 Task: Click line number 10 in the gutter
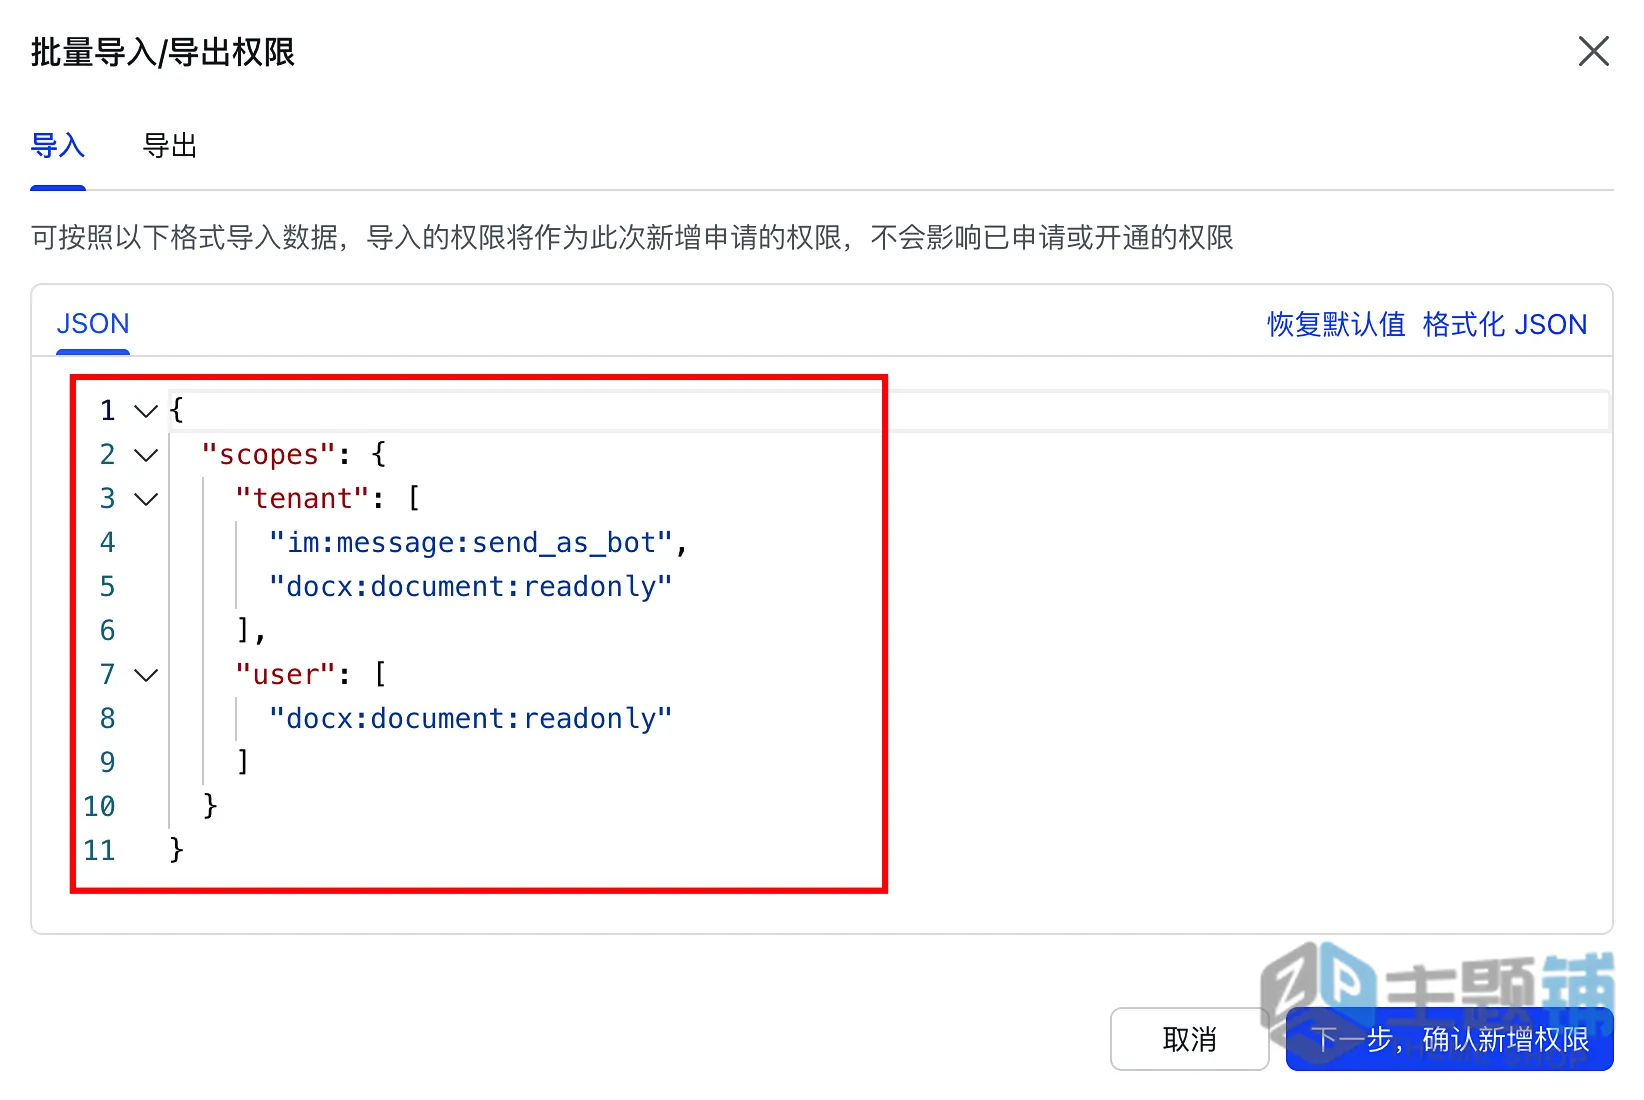click(x=99, y=807)
